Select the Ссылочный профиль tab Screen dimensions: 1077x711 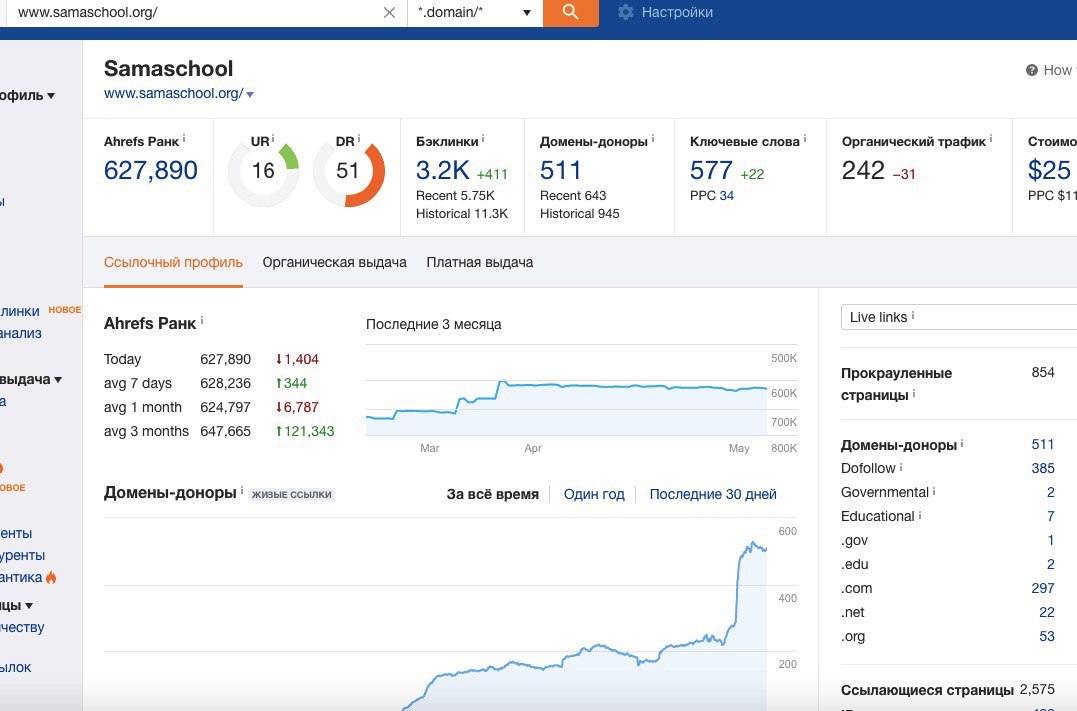(x=173, y=262)
